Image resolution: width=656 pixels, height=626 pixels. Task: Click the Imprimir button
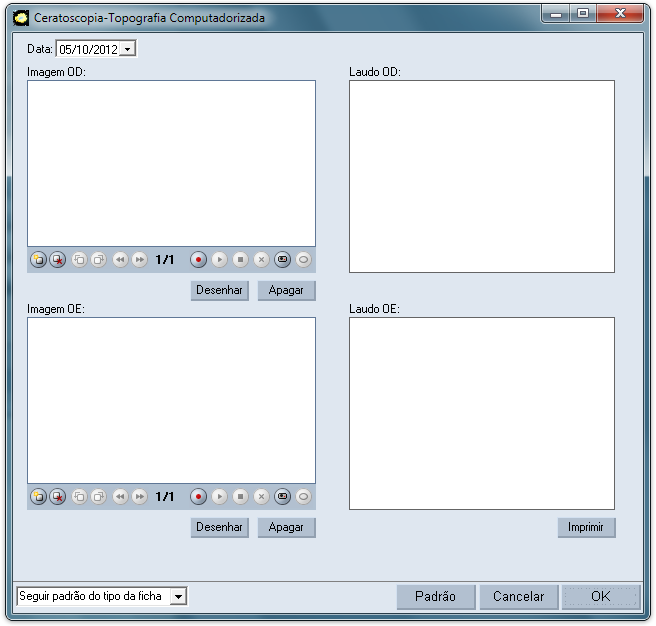point(587,527)
